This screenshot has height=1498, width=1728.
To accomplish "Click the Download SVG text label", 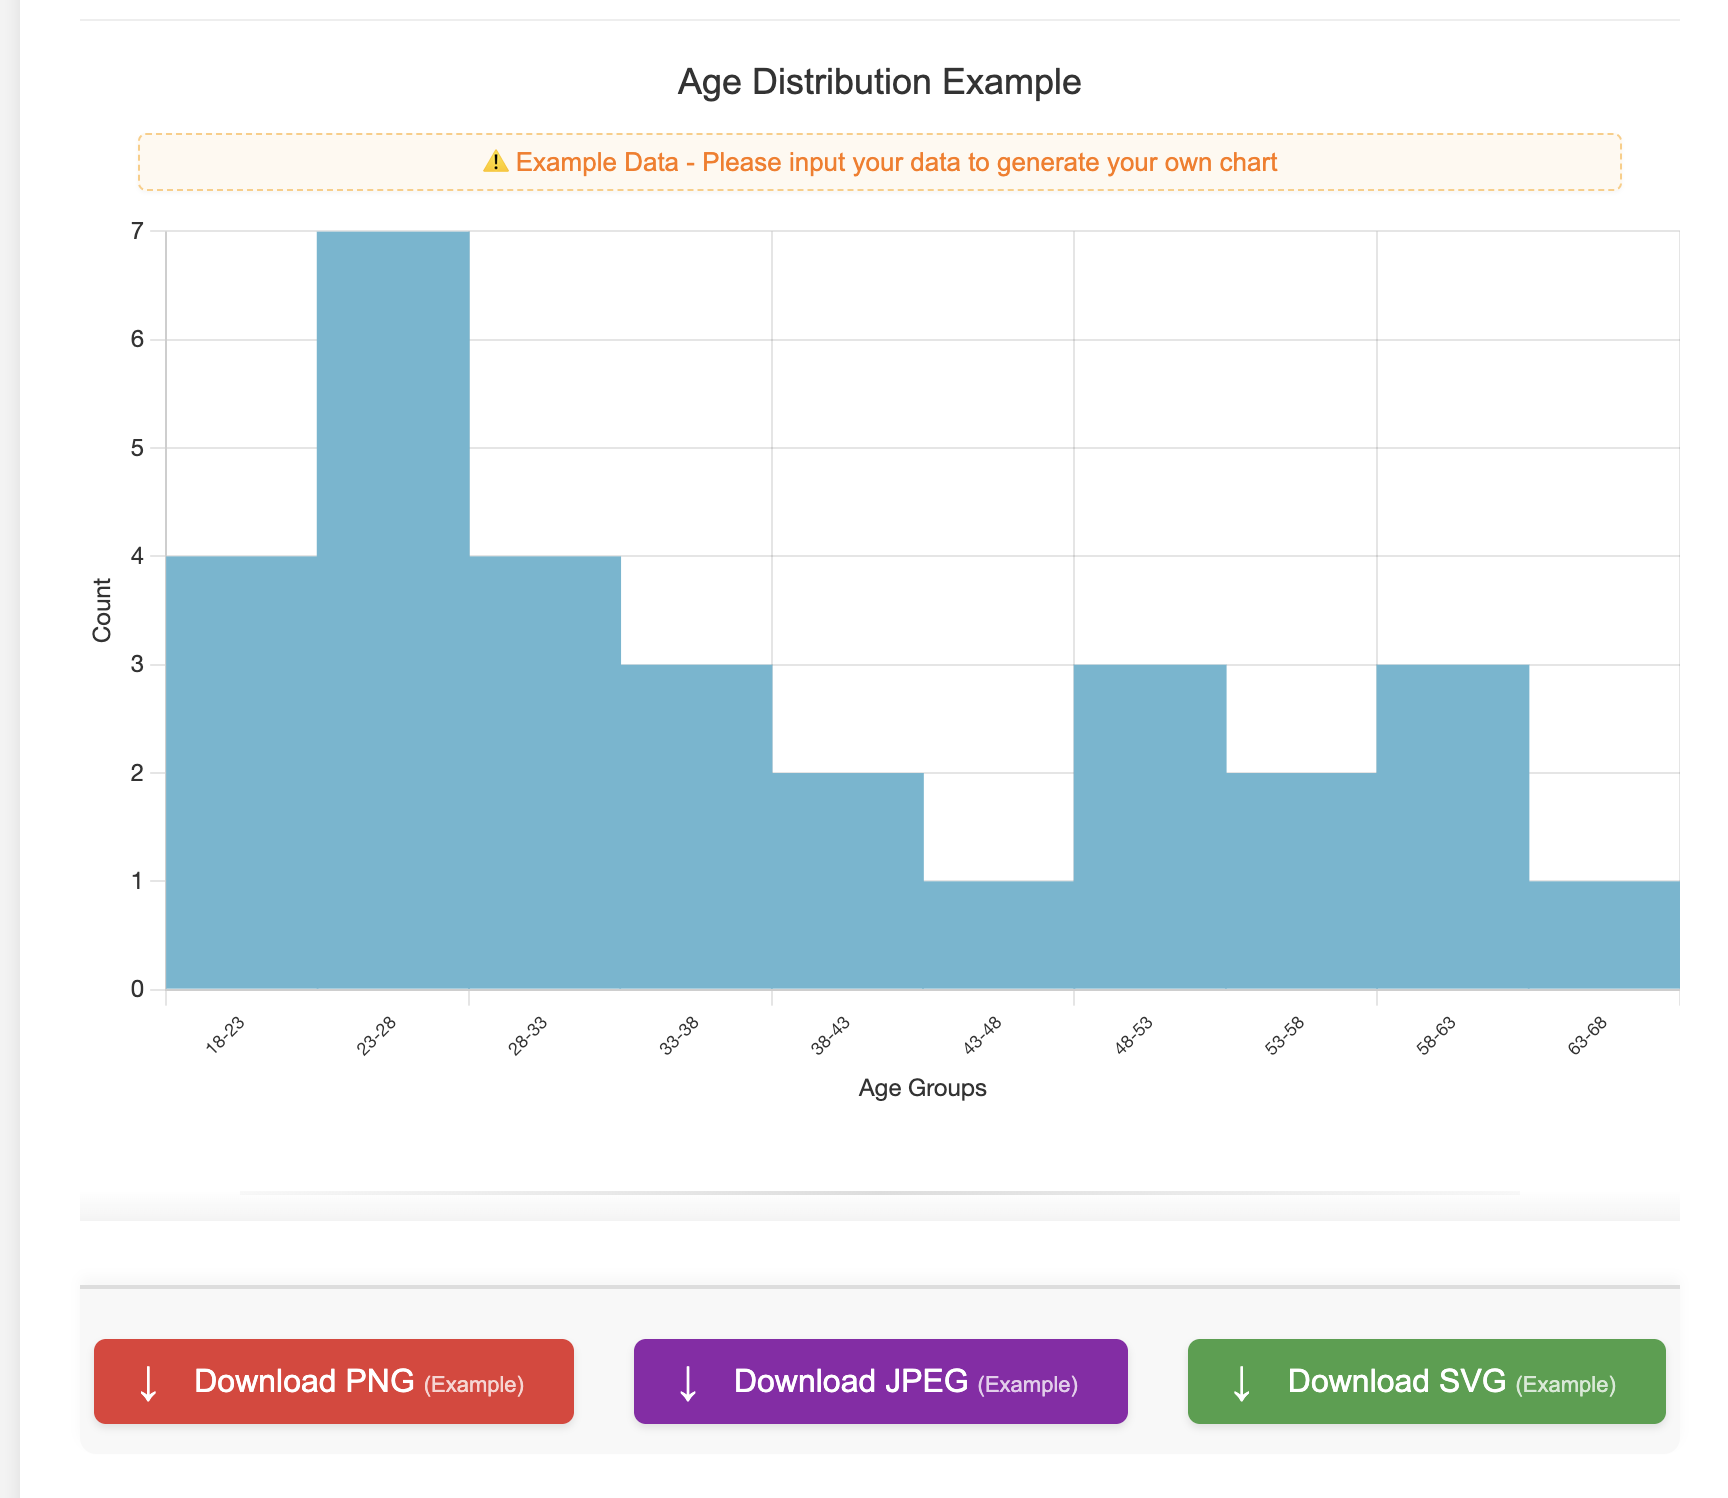I will pos(1396,1381).
